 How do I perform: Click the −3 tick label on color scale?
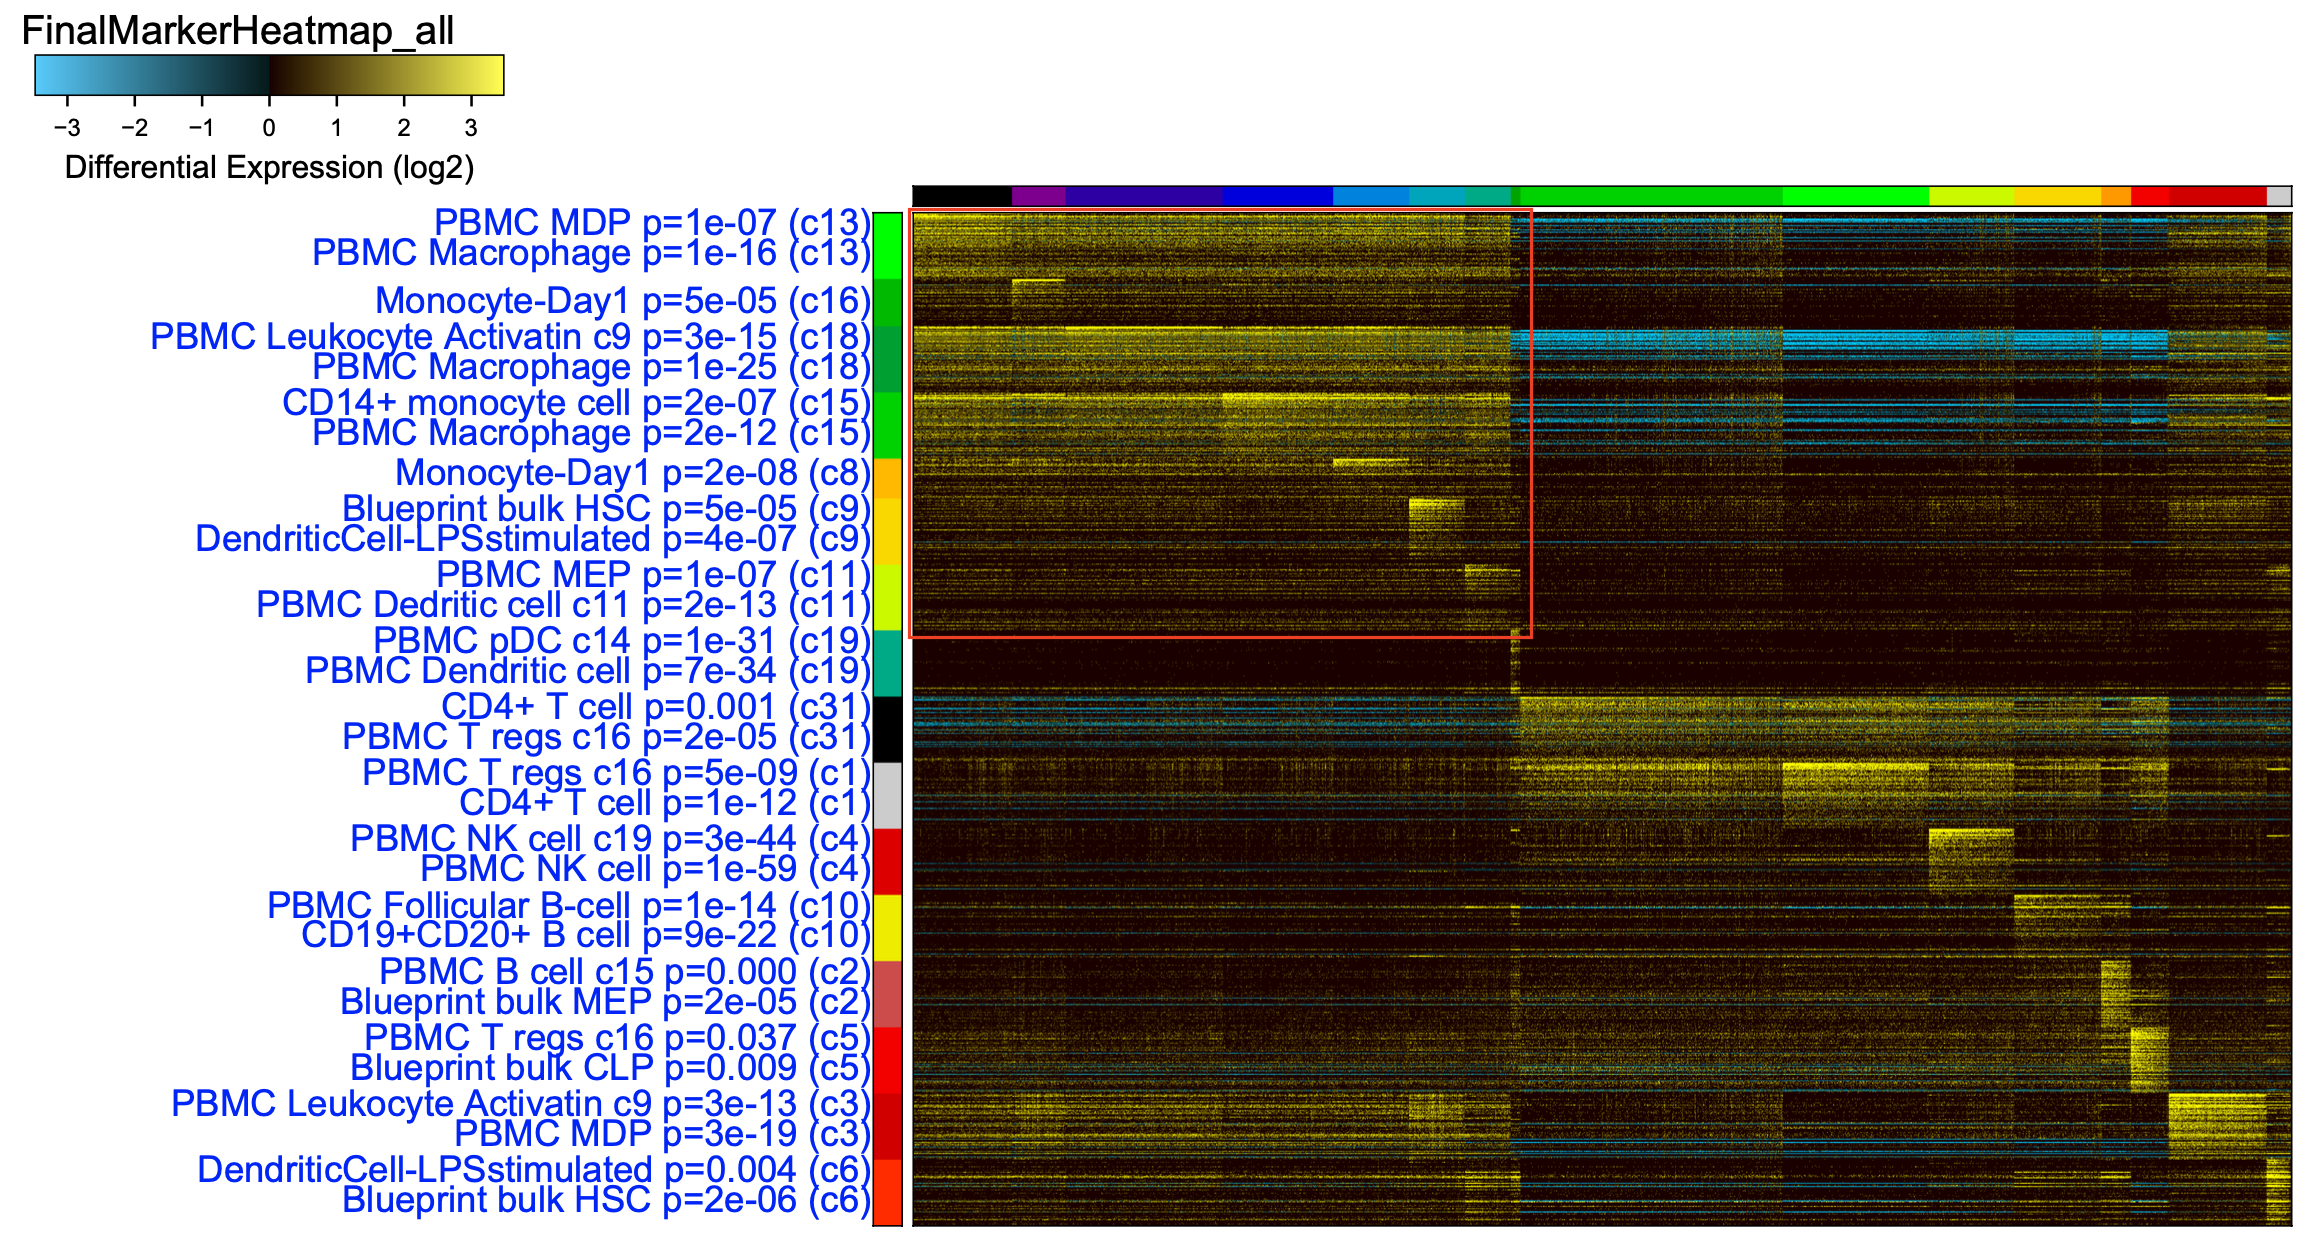click(67, 128)
